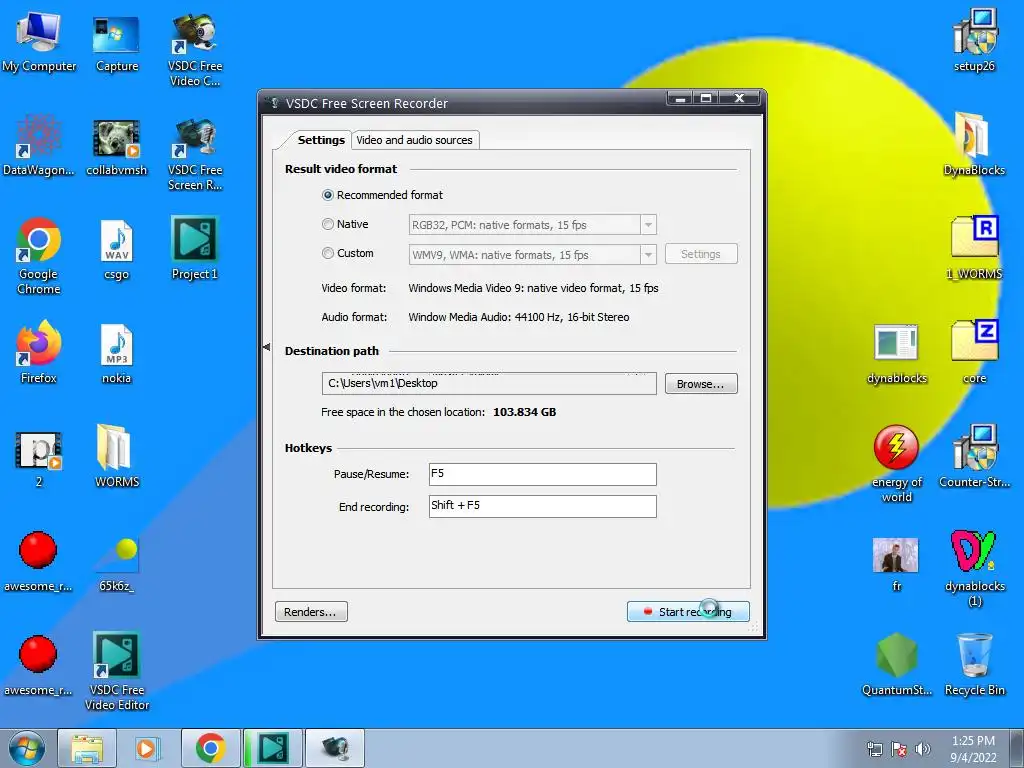Open the Renders... dialog

(311, 612)
